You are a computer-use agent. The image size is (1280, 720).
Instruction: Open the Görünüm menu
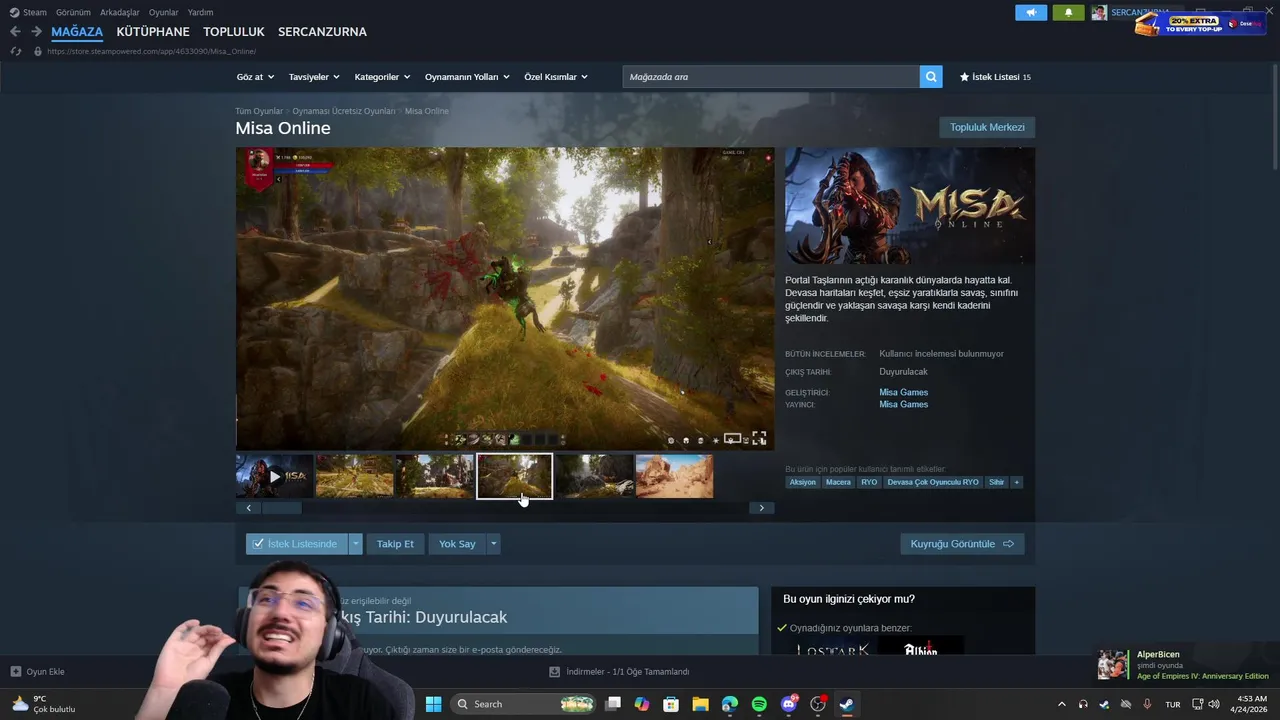[x=73, y=12]
